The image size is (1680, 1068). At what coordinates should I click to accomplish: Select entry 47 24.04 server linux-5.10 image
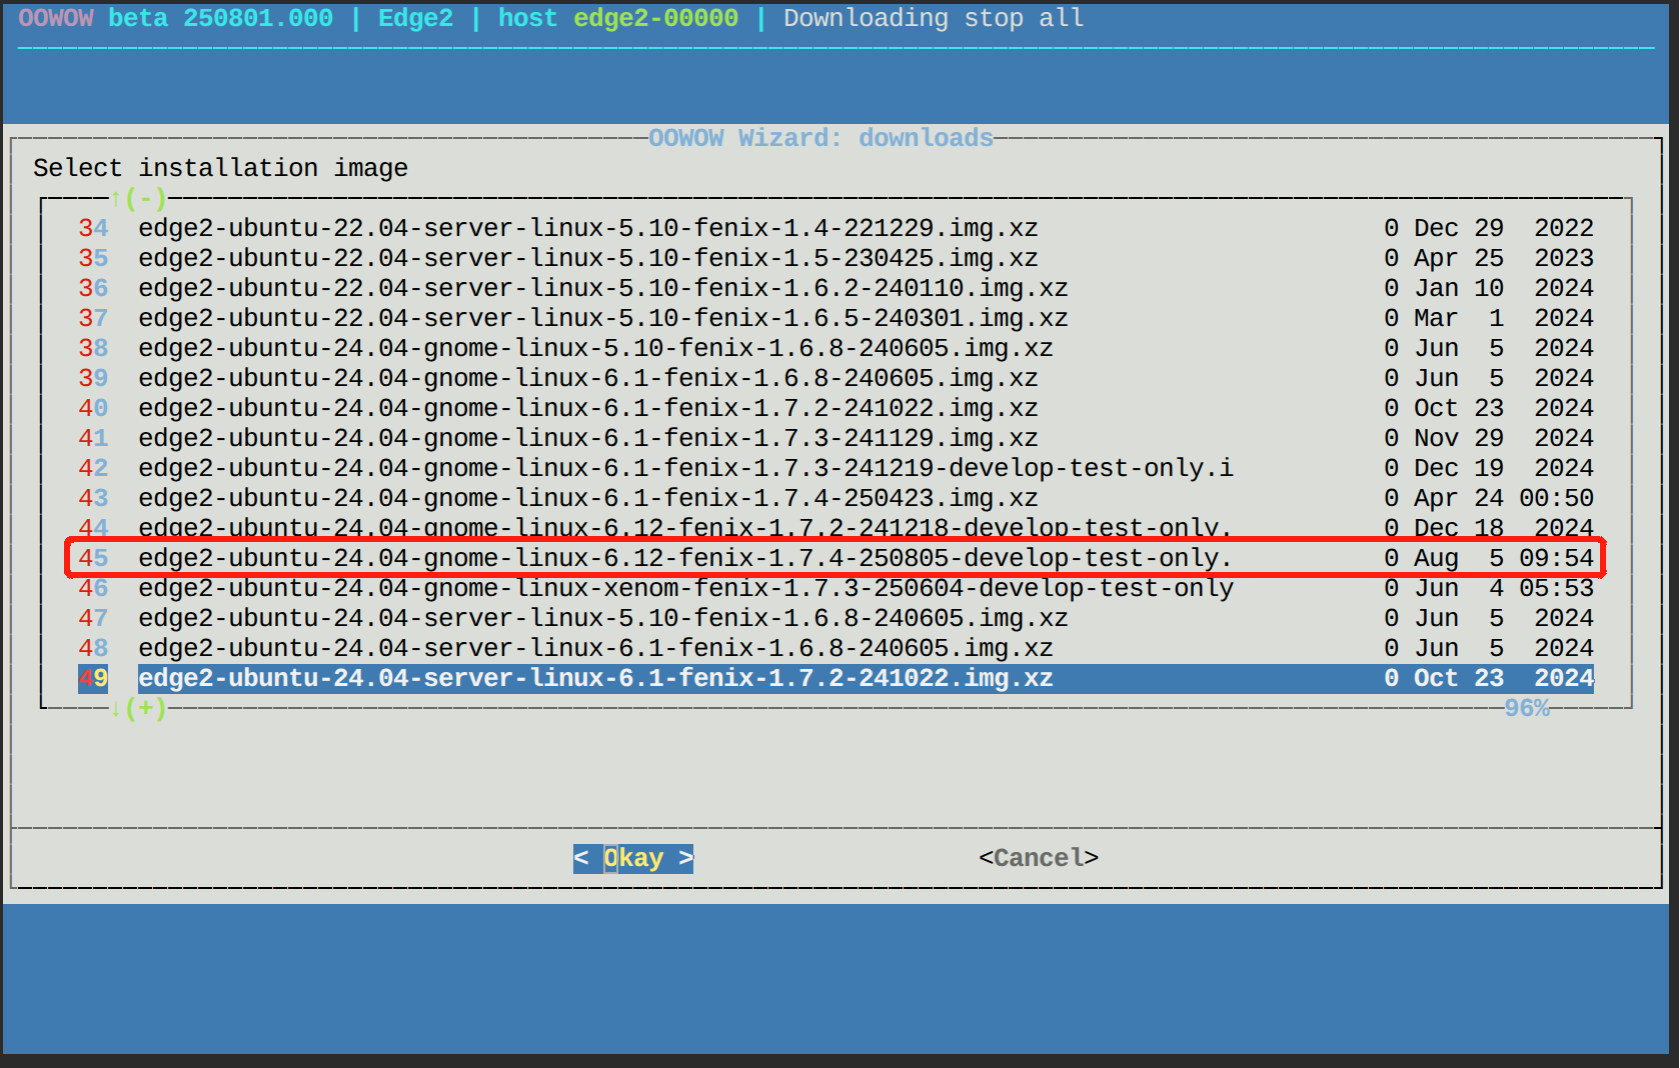602,618
